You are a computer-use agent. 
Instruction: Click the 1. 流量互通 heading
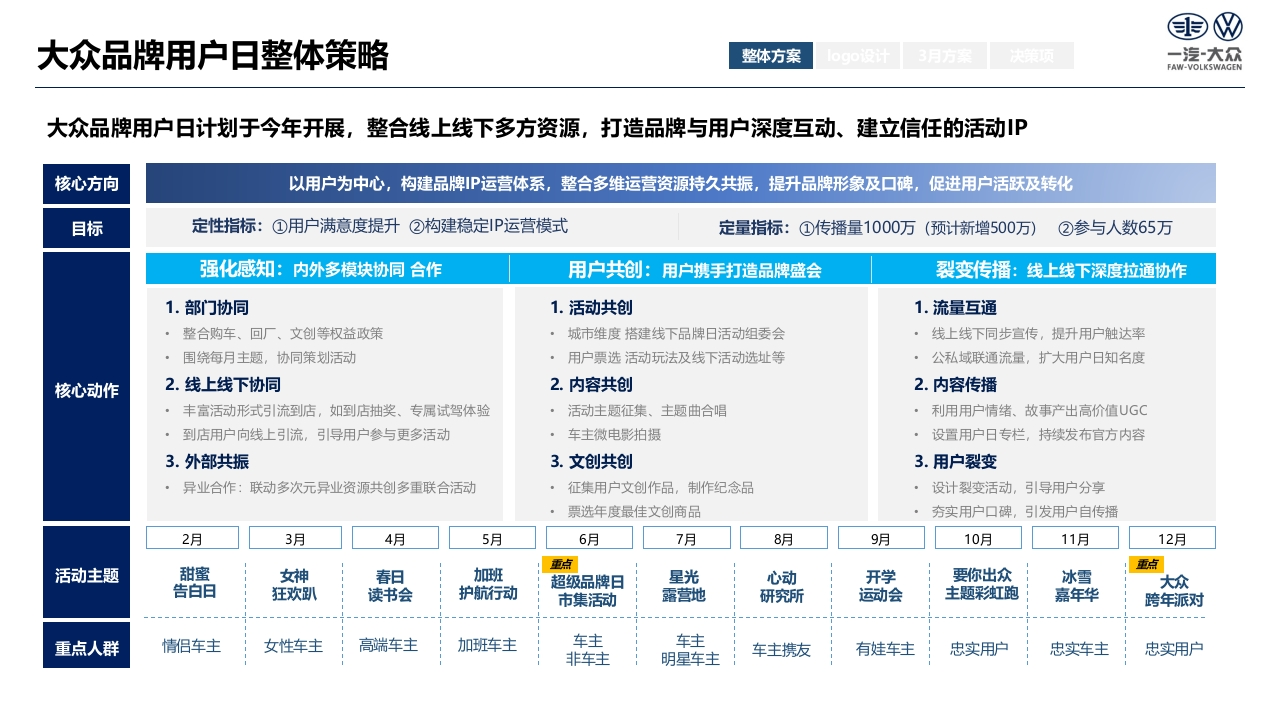(x=955, y=308)
